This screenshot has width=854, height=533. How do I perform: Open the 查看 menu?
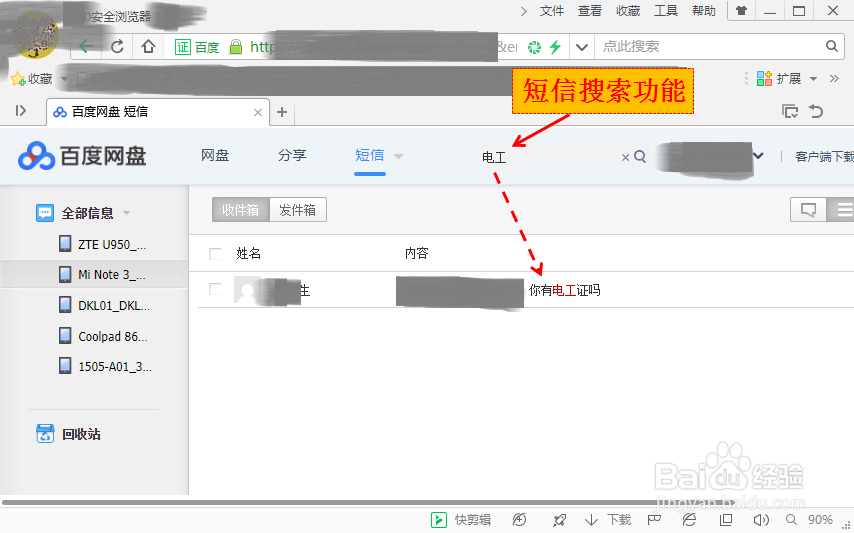coord(590,11)
